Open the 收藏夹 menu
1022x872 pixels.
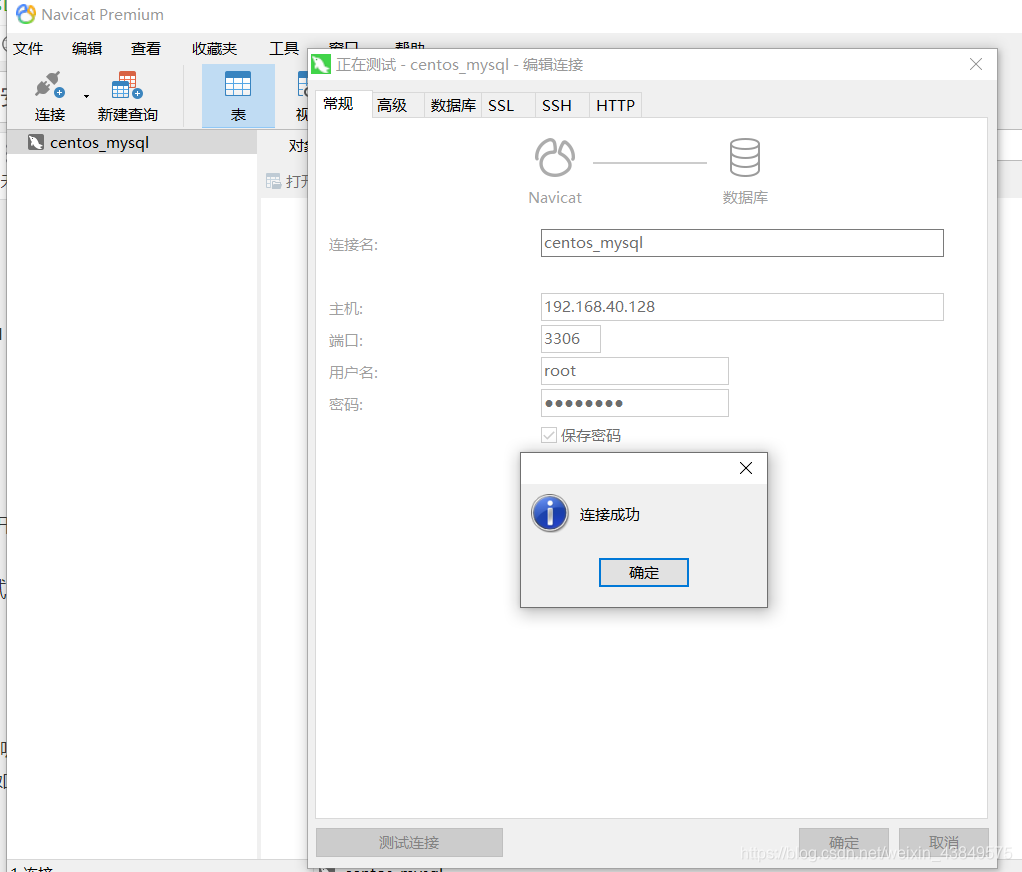click(214, 48)
